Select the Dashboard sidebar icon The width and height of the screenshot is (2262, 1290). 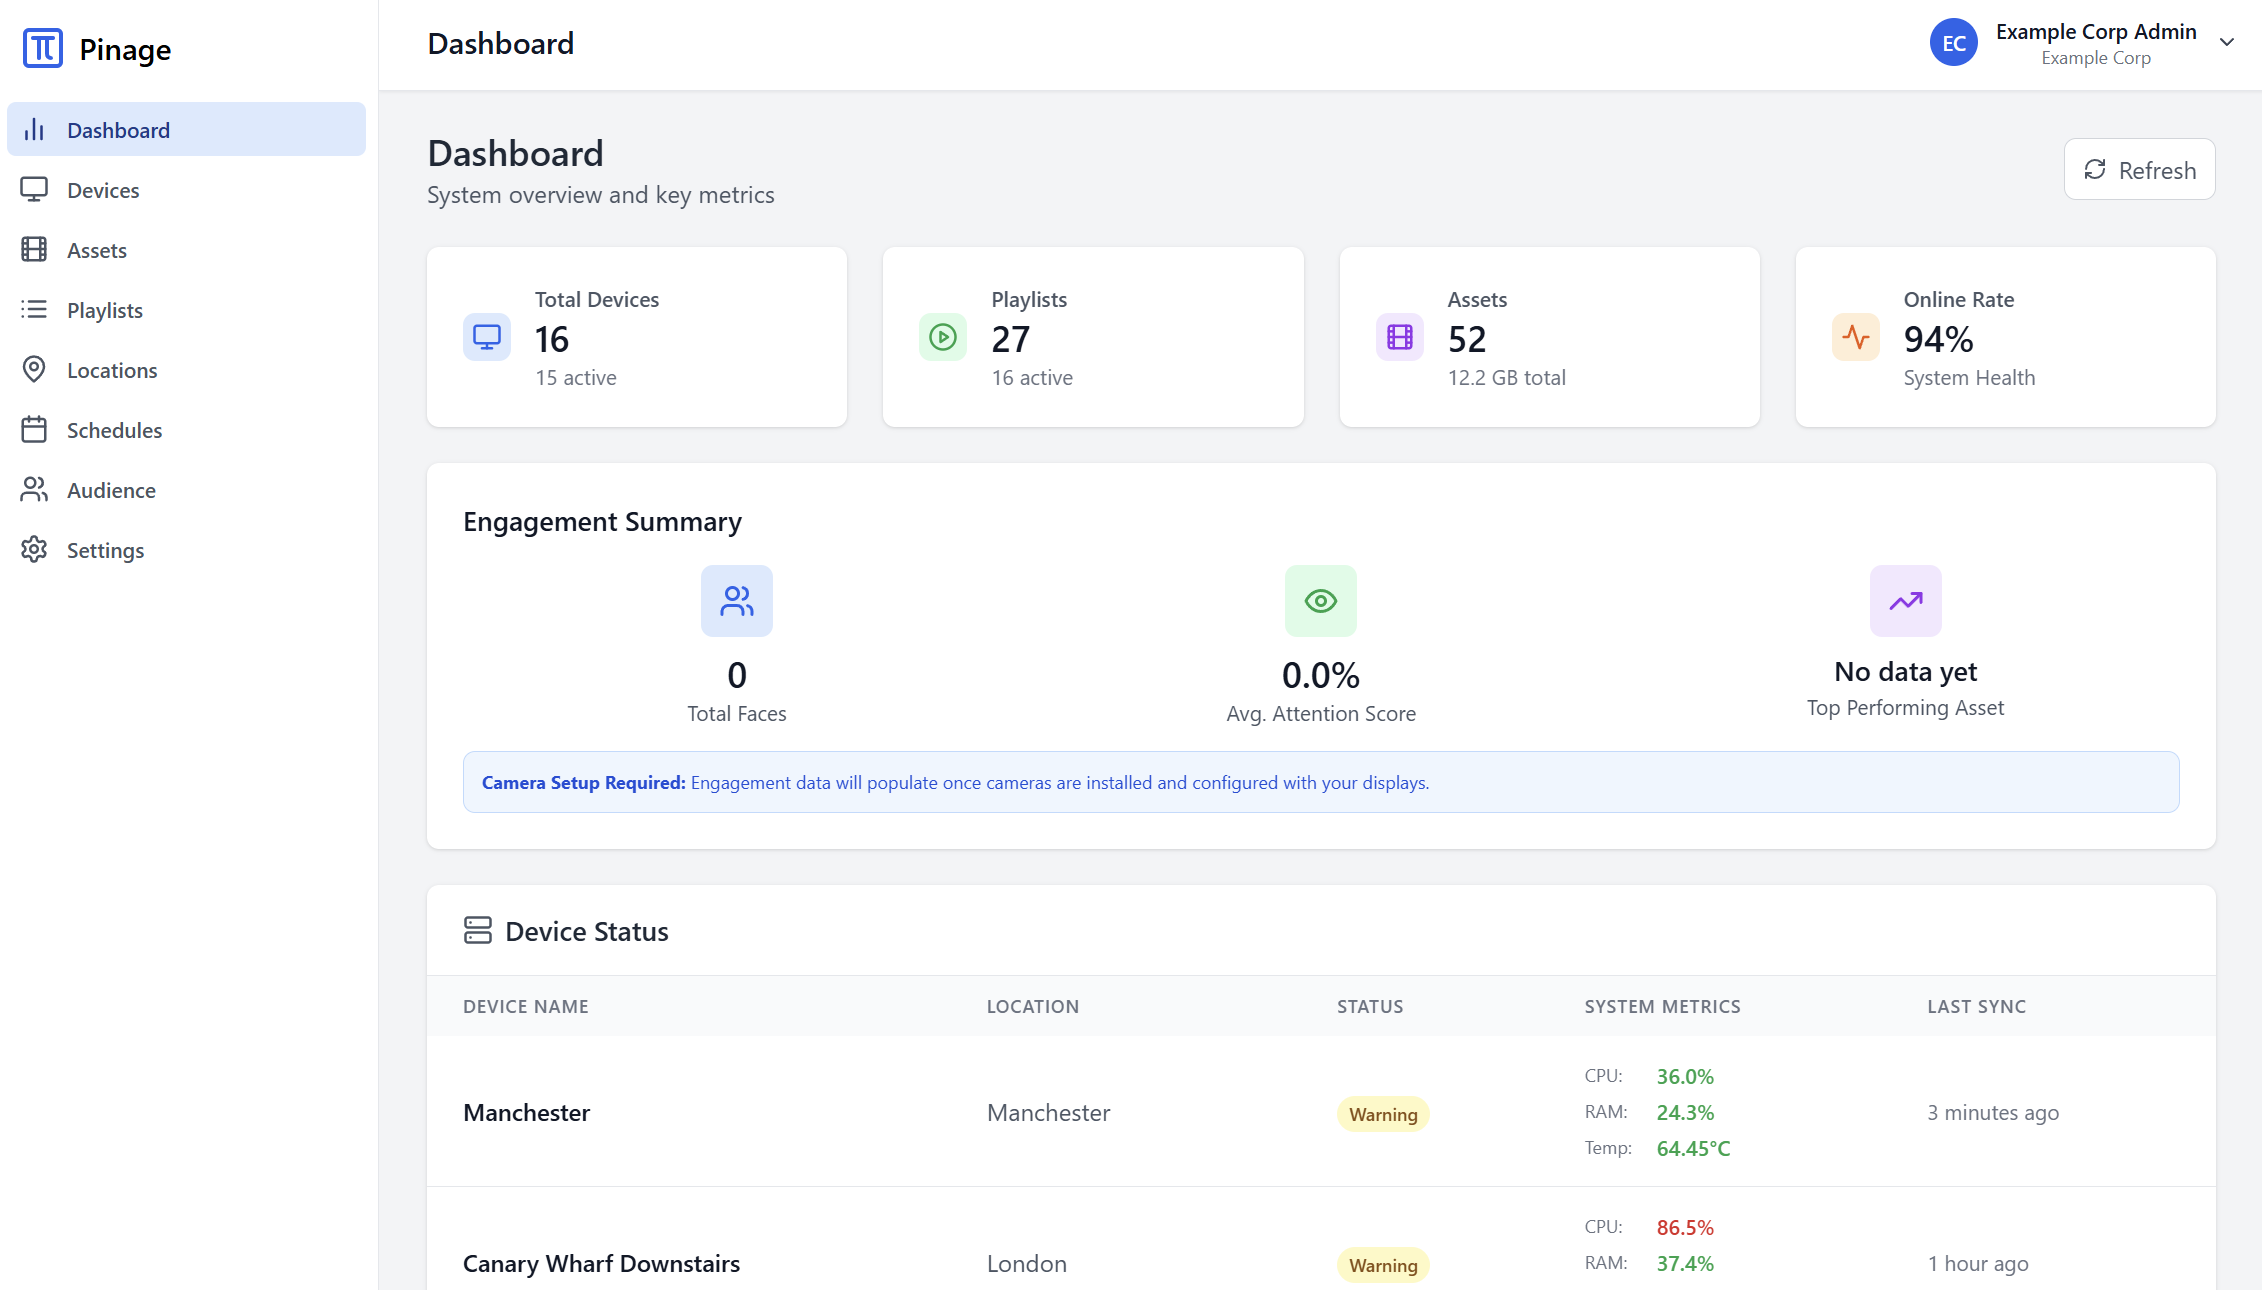pyautogui.click(x=35, y=129)
